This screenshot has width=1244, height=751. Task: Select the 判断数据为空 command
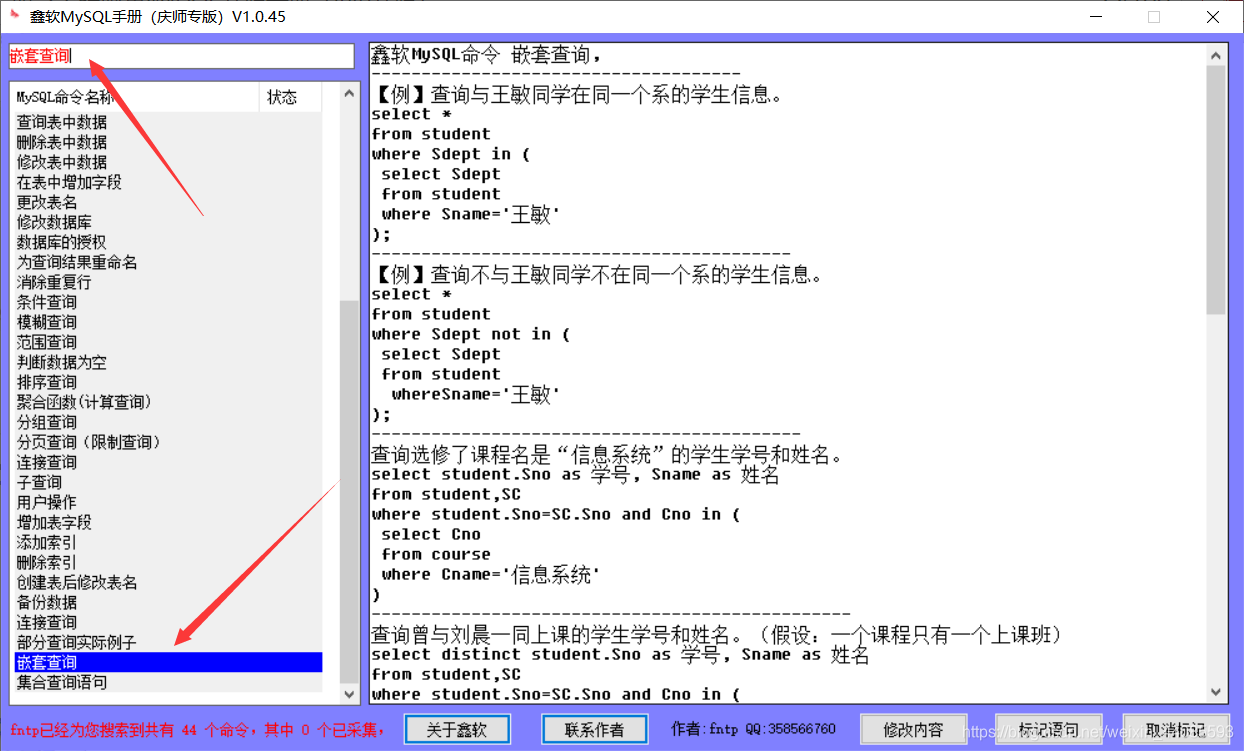pyautogui.click(x=168, y=362)
